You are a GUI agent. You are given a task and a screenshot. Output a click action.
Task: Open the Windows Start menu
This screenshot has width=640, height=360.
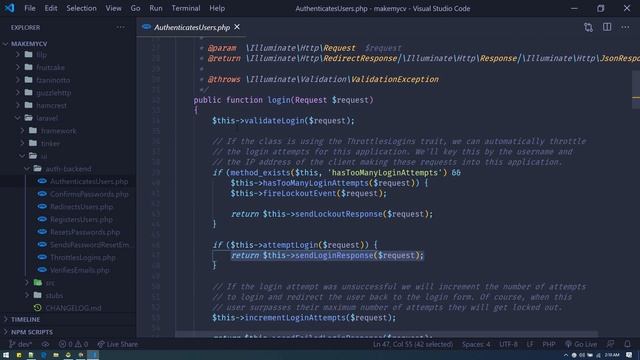(6, 355)
